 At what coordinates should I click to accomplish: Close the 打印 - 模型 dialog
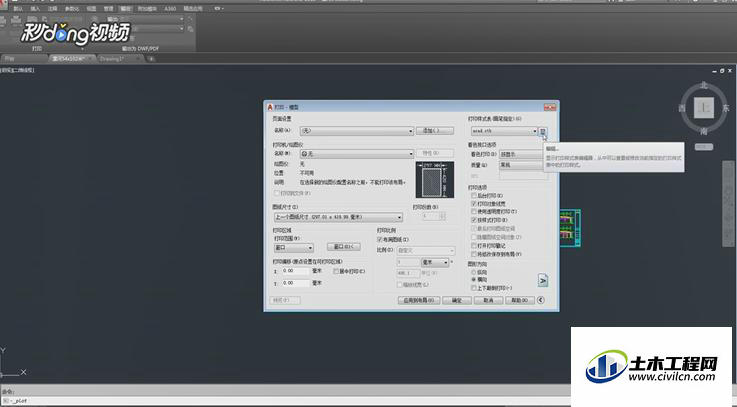(x=549, y=107)
